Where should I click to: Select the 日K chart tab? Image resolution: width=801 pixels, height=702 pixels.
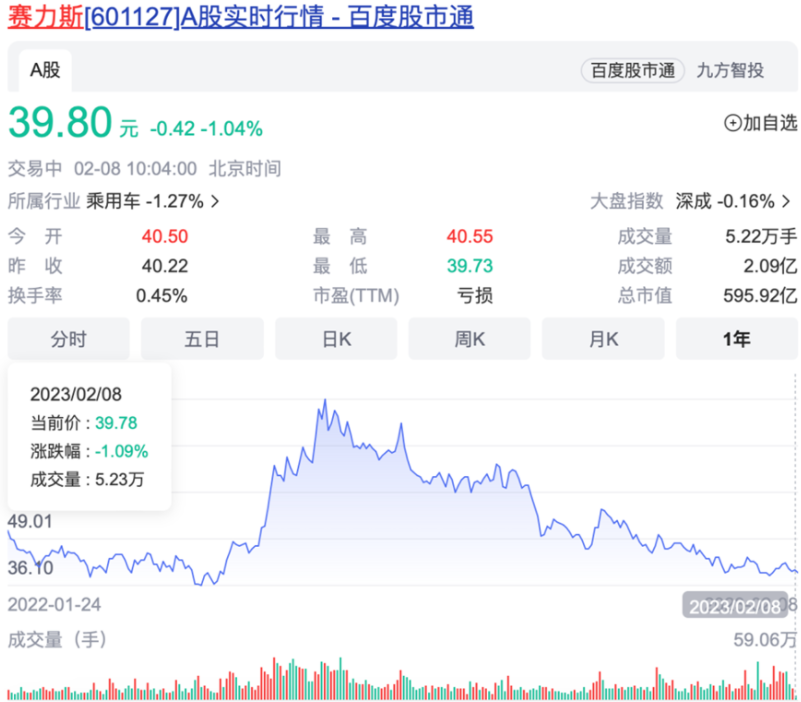(336, 339)
